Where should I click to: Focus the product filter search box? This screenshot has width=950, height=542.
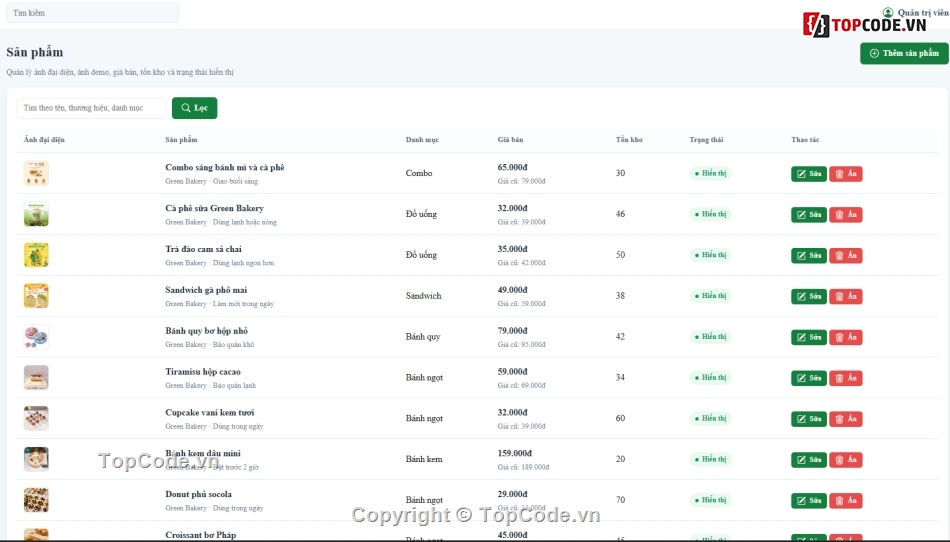pos(91,108)
